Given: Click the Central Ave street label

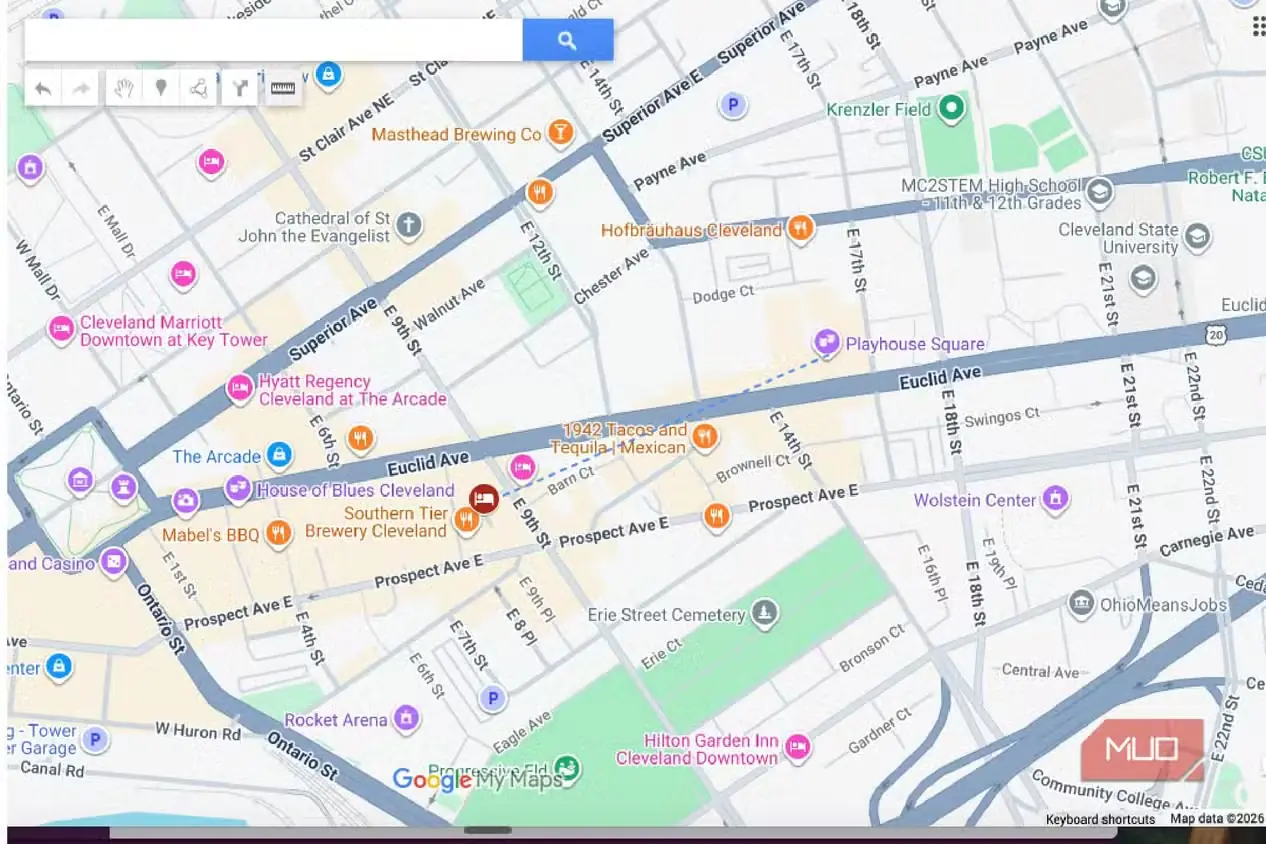Looking at the screenshot, I should [x=1040, y=671].
